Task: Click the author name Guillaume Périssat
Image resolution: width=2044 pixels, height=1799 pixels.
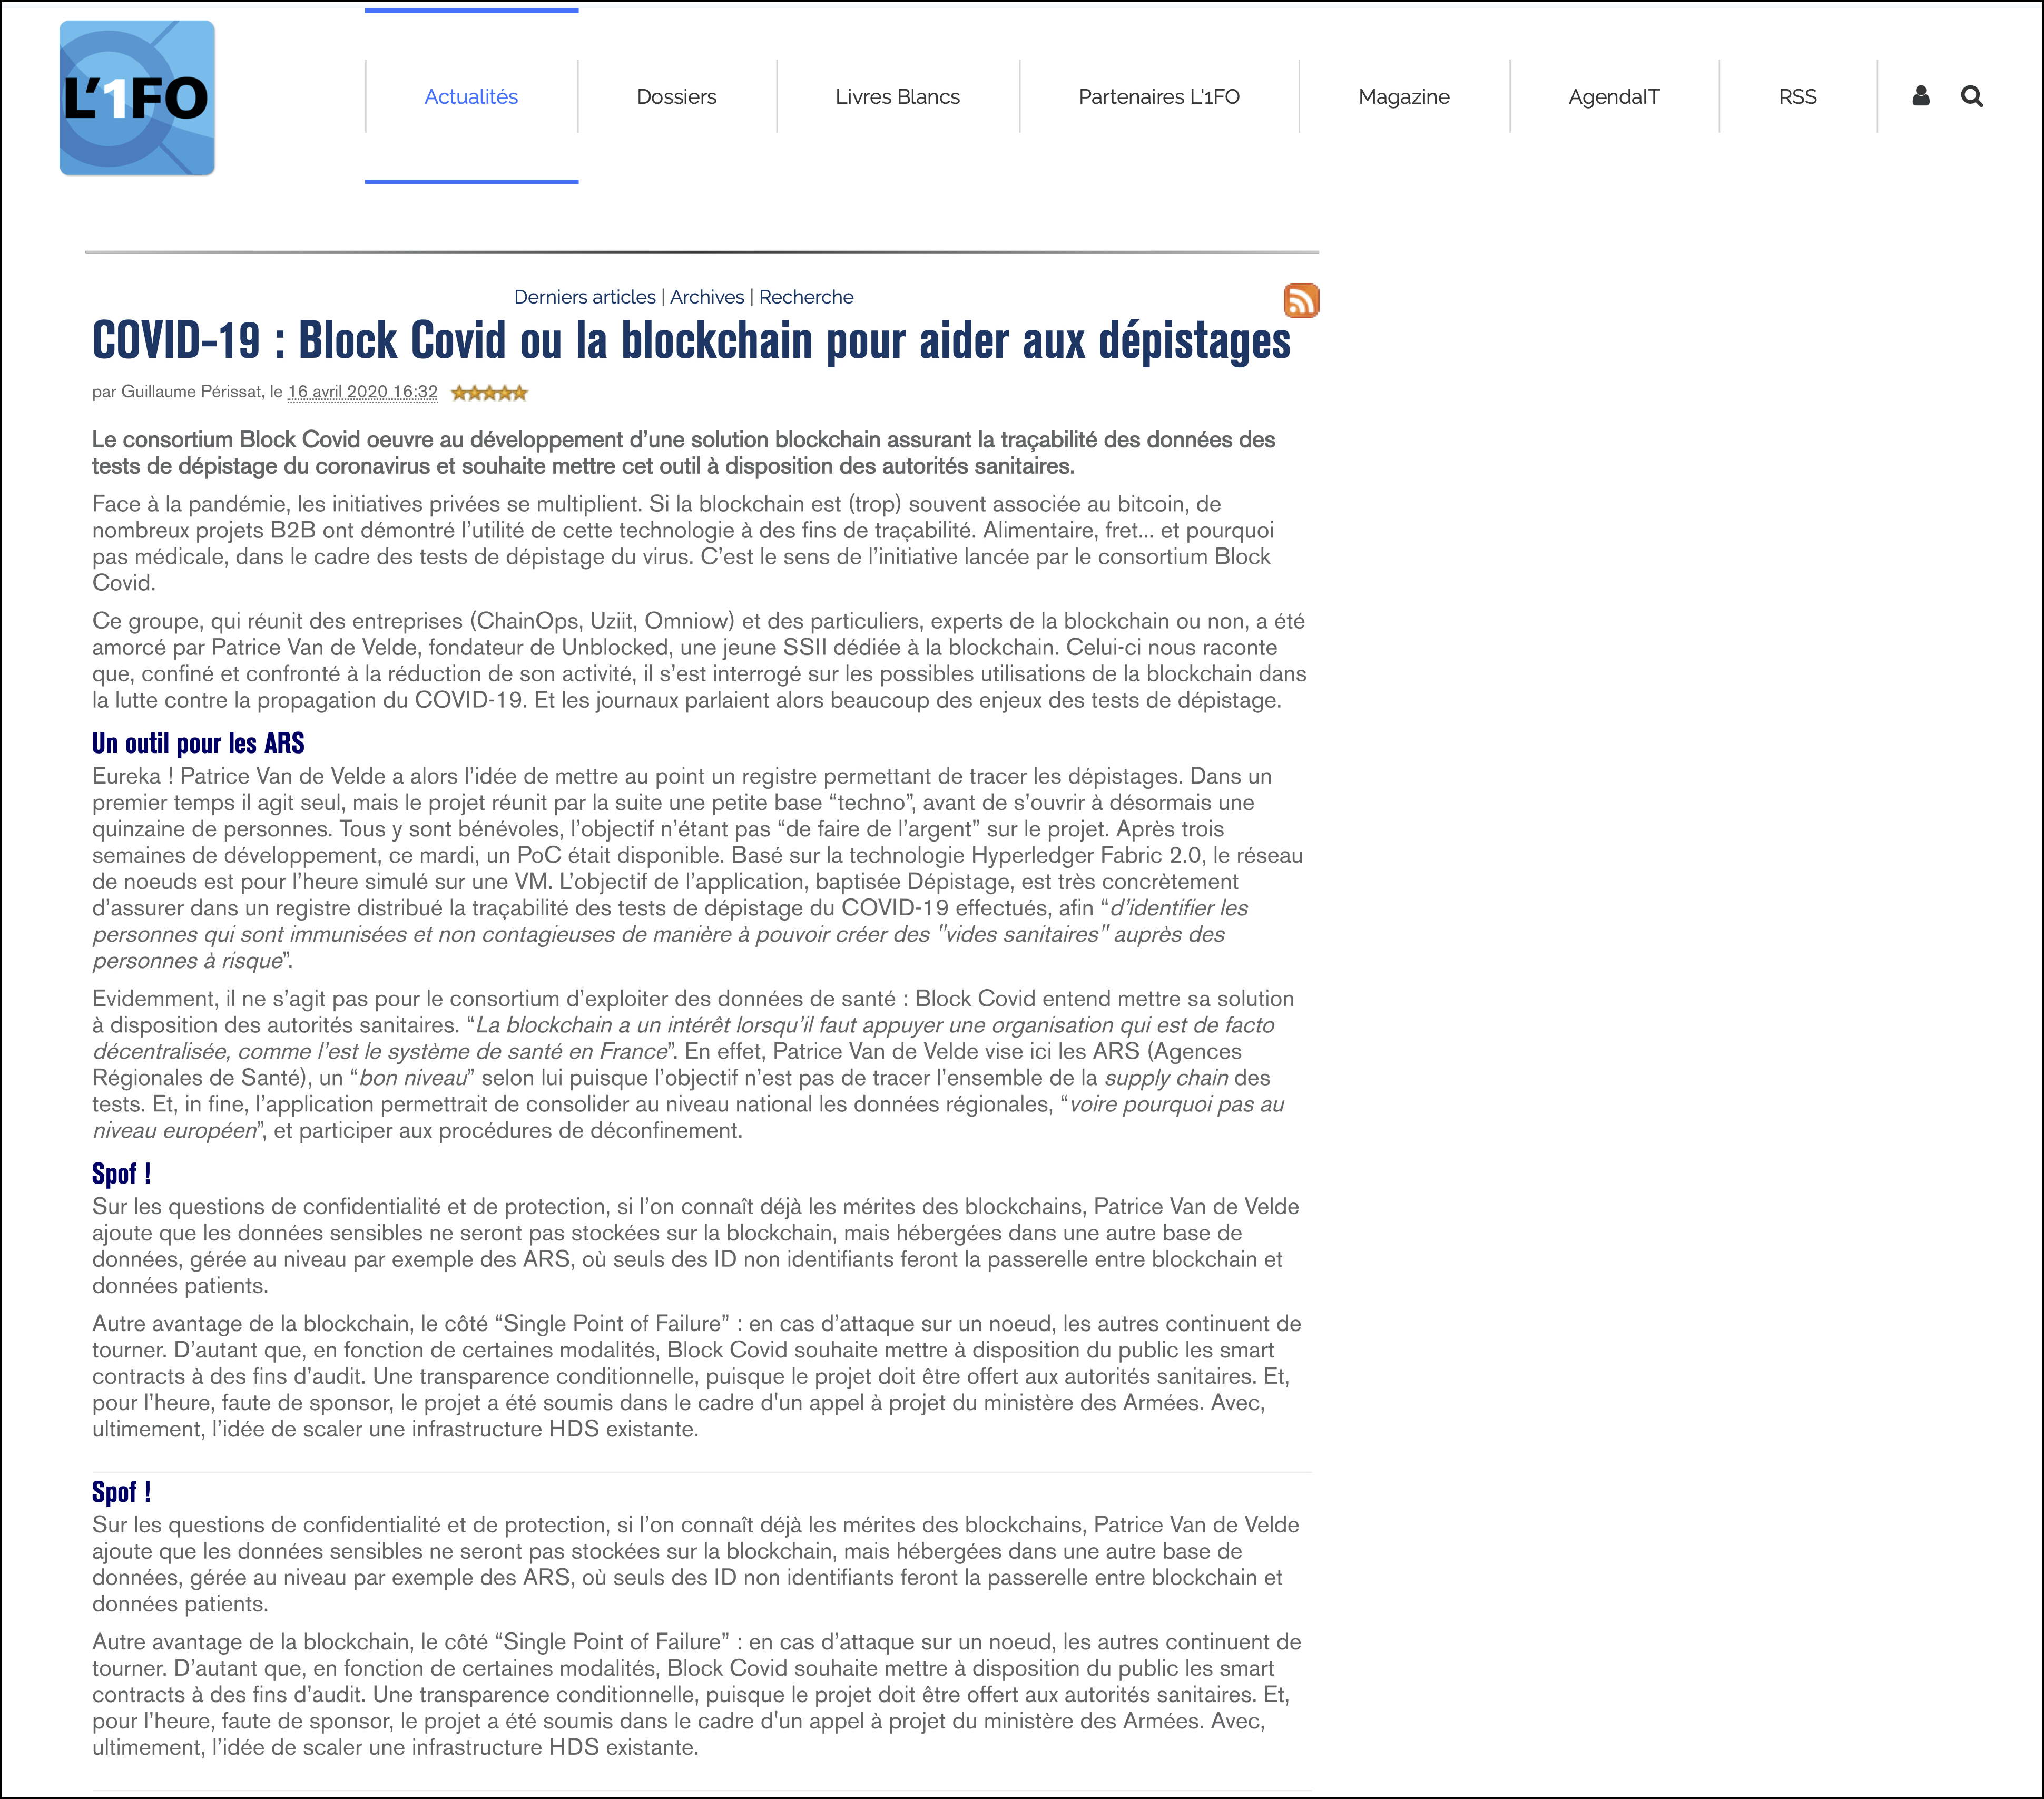Action: point(192,392)
